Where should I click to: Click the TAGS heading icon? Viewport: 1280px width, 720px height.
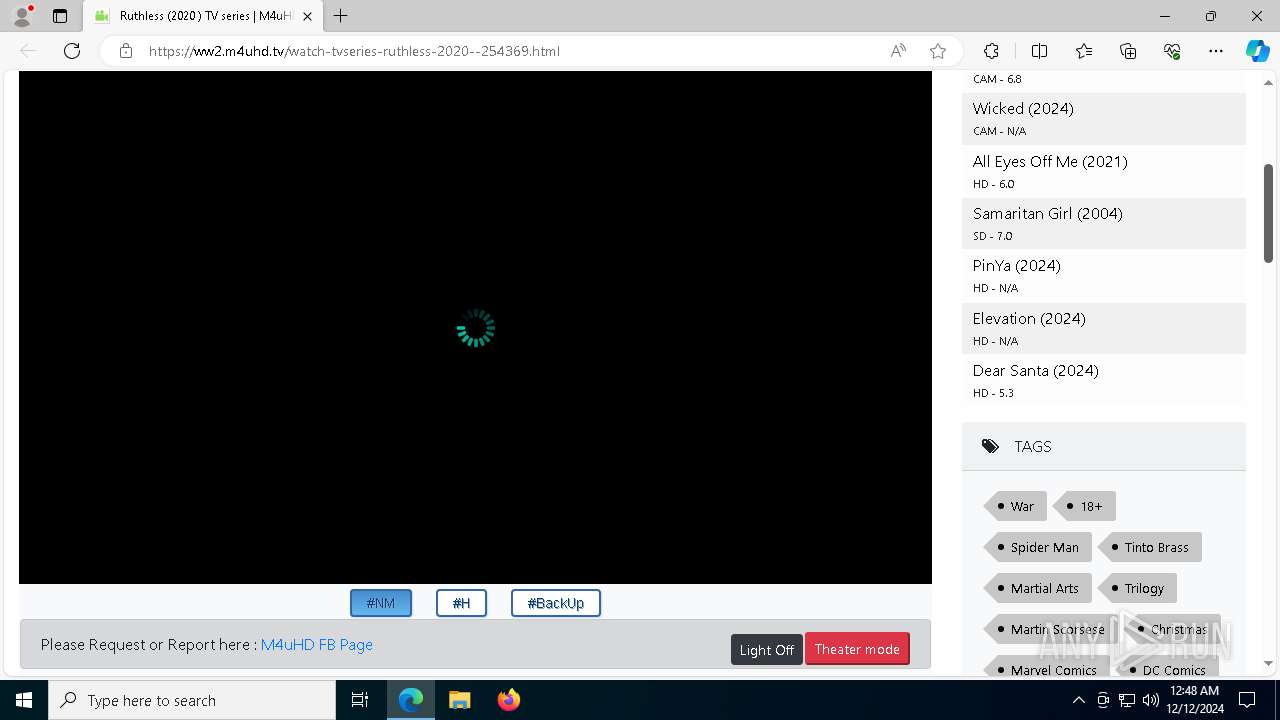(x=990, y=446)
